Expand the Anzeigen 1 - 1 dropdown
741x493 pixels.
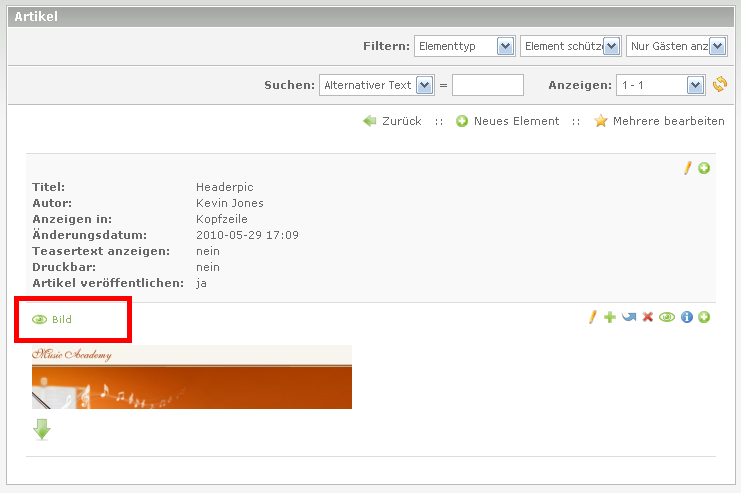661,85
